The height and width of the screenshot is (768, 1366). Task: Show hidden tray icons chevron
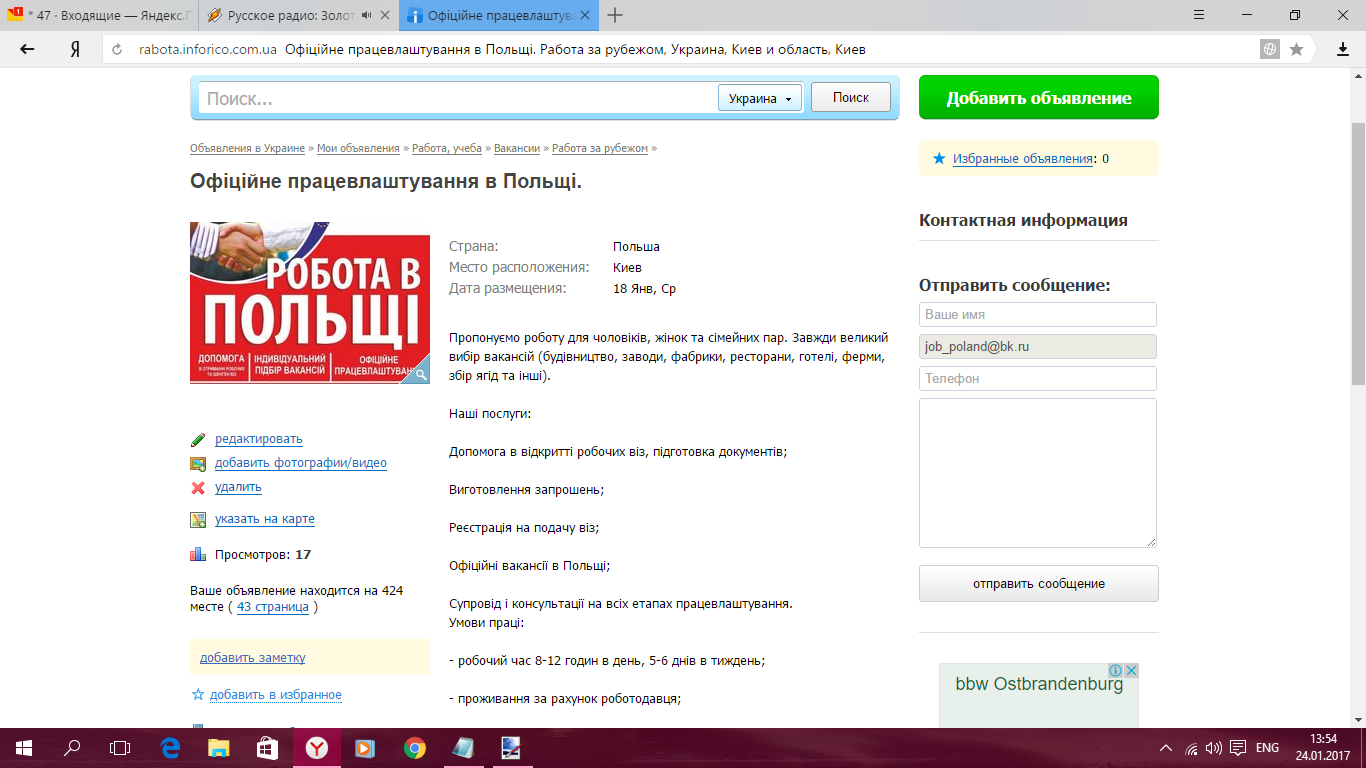click(1165, 747)
